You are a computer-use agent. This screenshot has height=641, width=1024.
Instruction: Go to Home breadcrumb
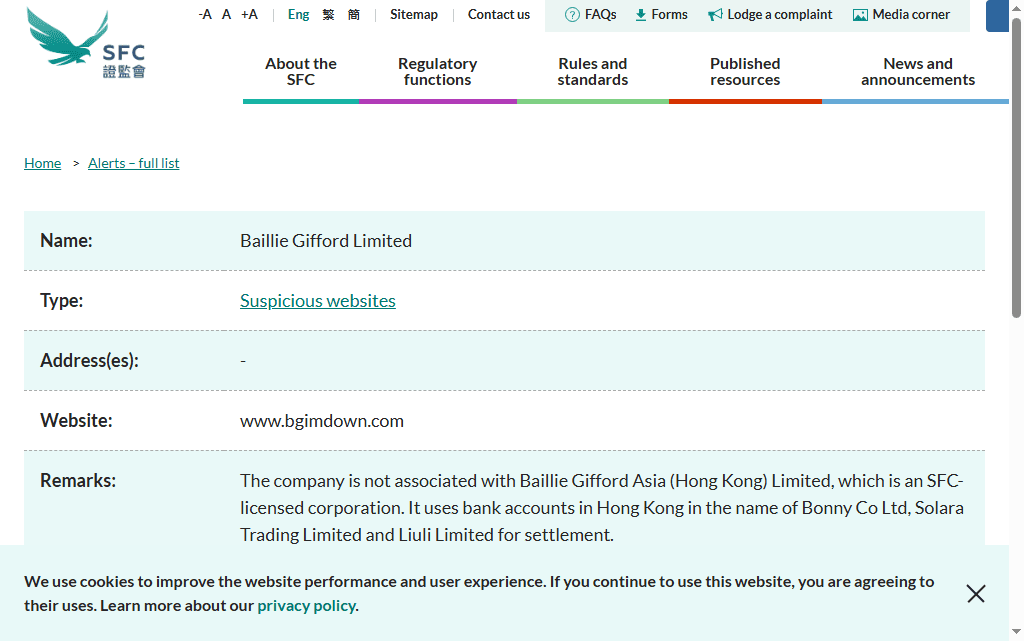(x=42, y=163)
